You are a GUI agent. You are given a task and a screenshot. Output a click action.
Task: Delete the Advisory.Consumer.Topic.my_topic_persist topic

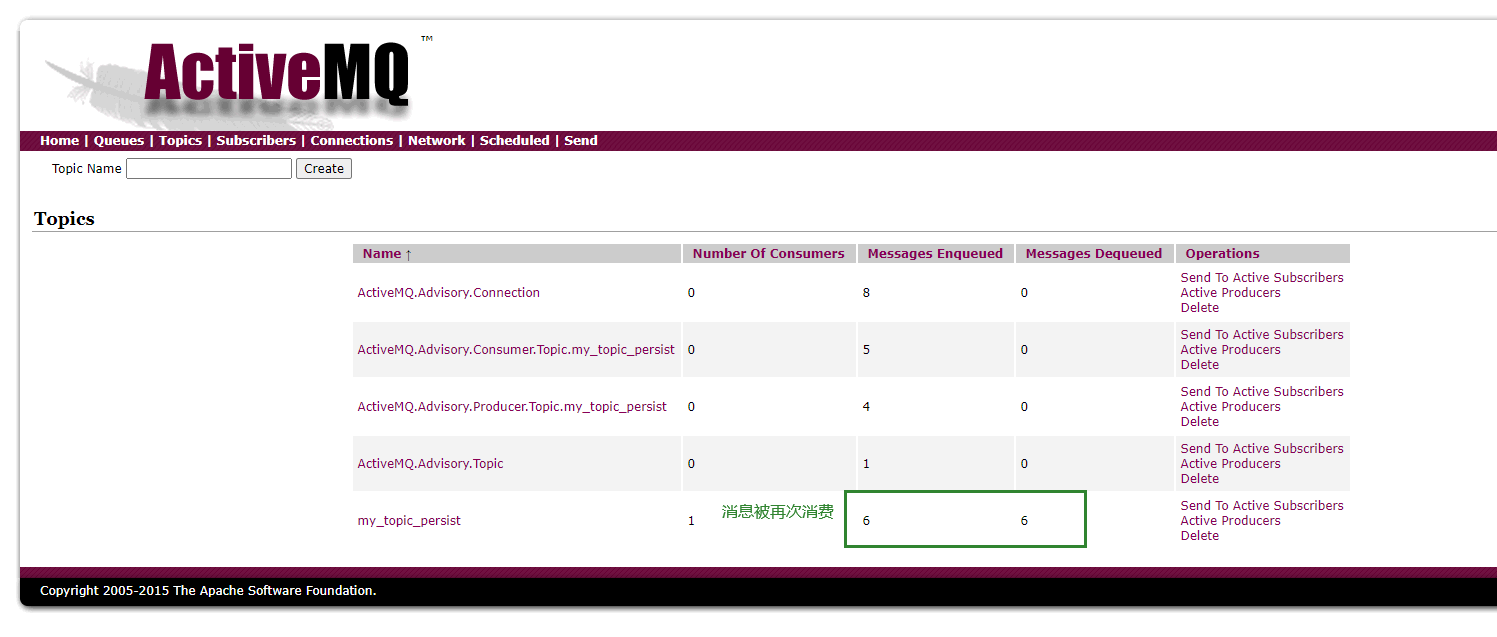(1199, 365)
